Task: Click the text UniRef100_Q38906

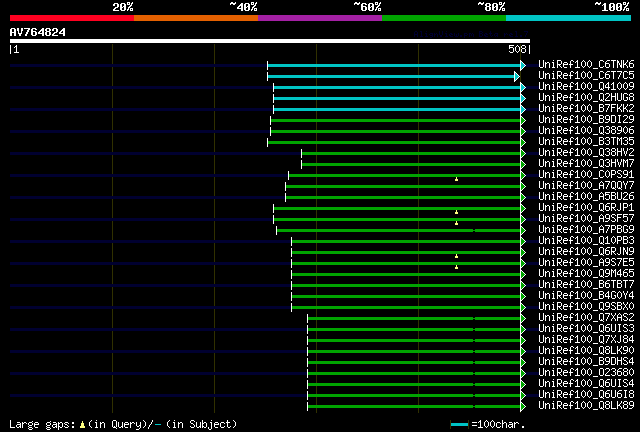Action: tap(586, 131)
